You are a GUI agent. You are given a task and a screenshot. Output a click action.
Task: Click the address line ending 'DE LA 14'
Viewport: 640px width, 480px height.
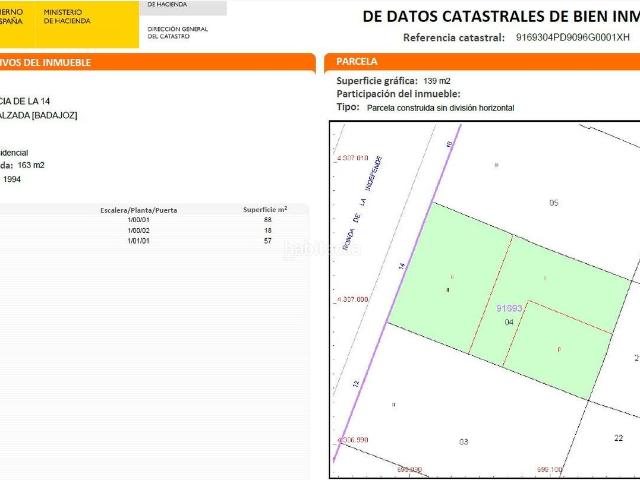tap(24, 101)
